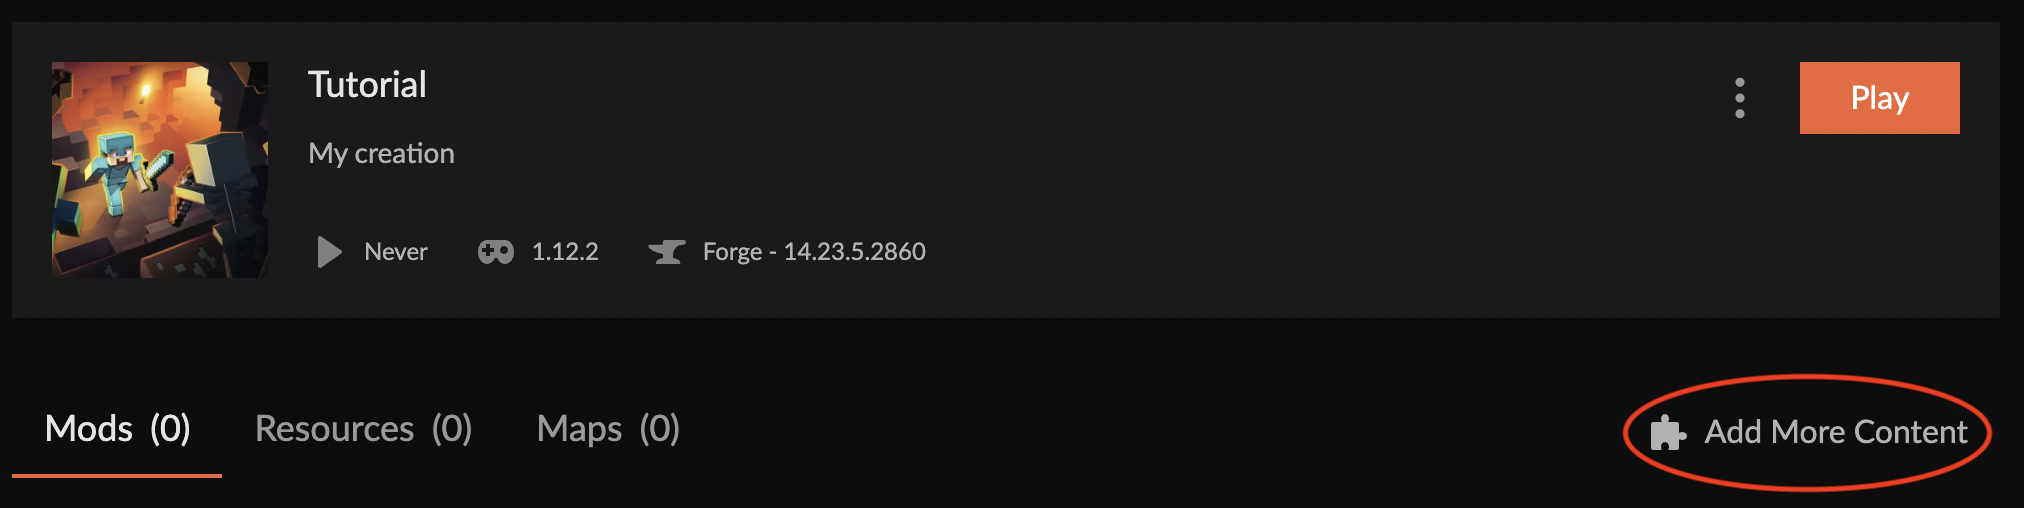Image resolution: width=2024 pixels, height=508 pixels.
Task: Click the Tutorial profile title
Action: click(367, 85)
